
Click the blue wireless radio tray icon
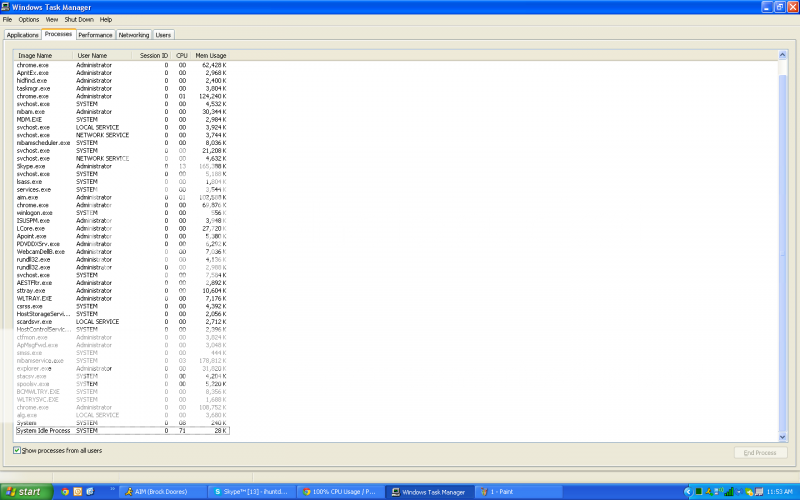coord(739,492)
